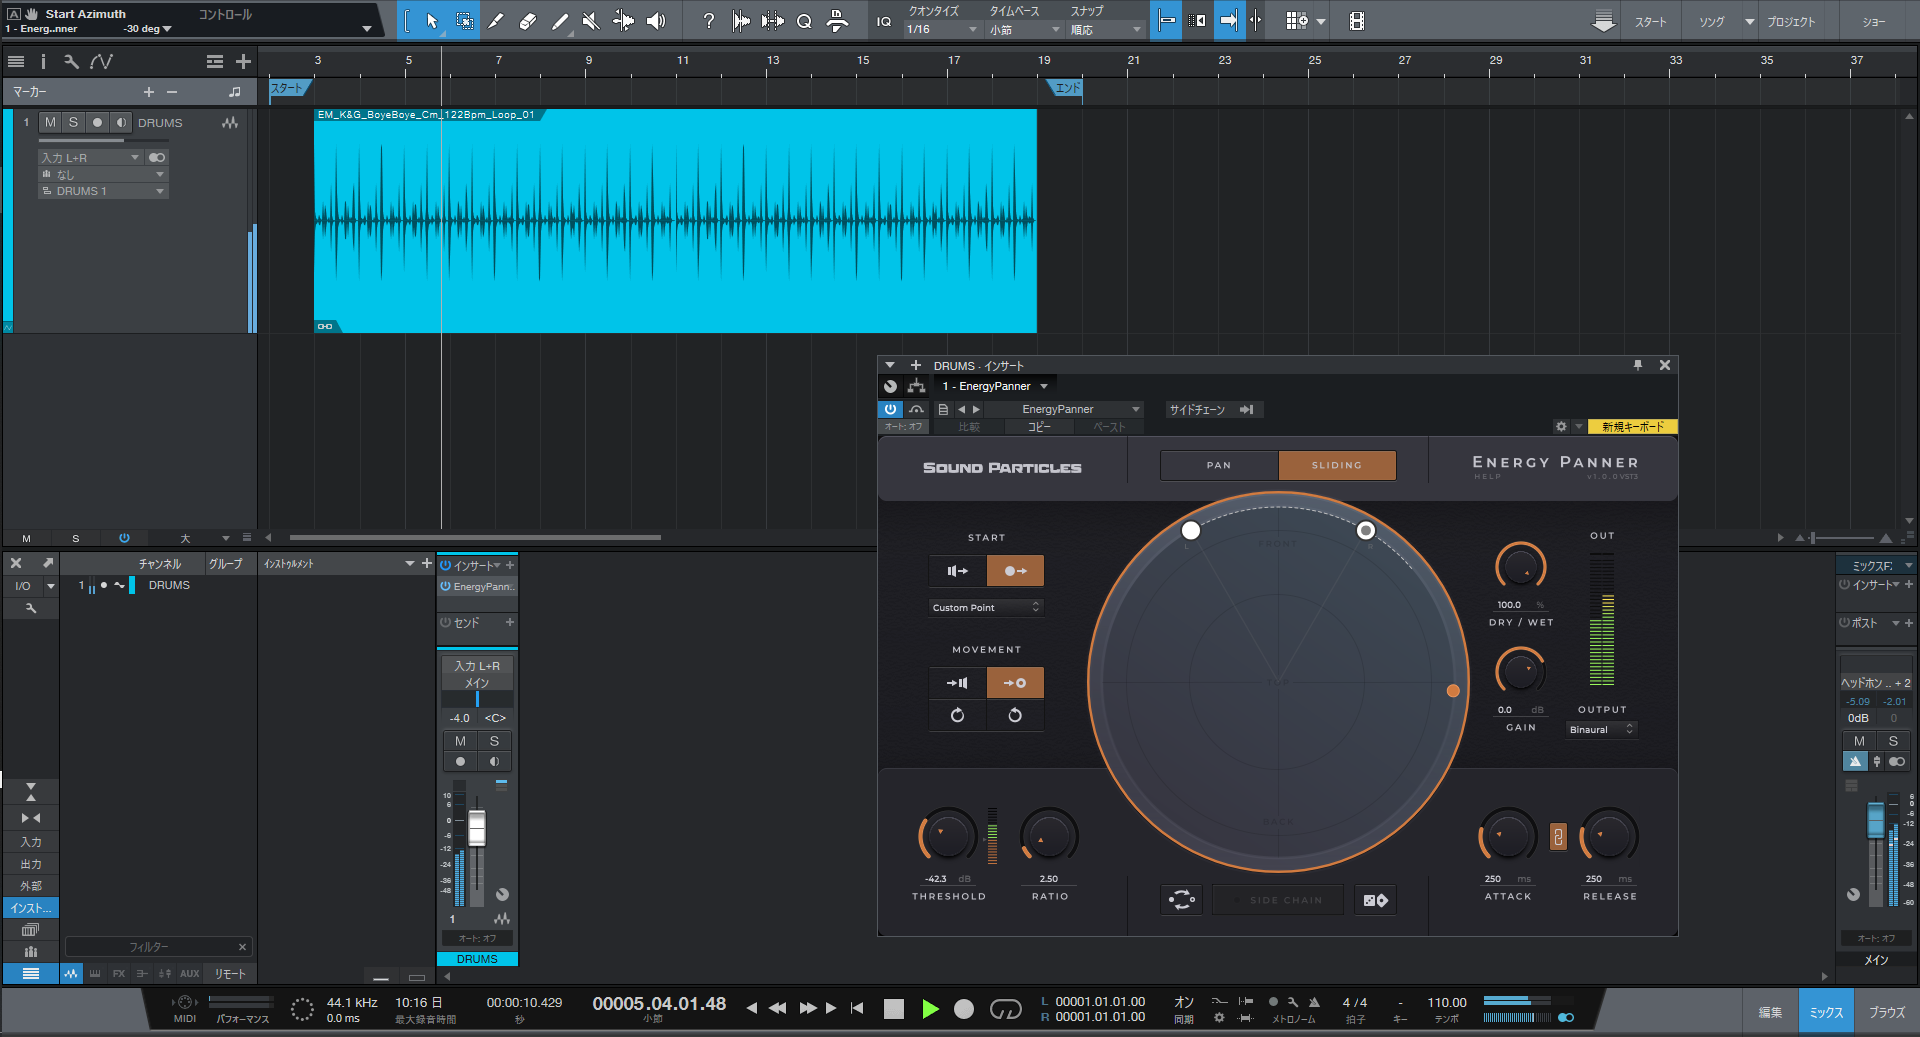This screenshot has width=1920, height=1037.
Task: Enable the loop button in transport
Action: (1005, 1009)
